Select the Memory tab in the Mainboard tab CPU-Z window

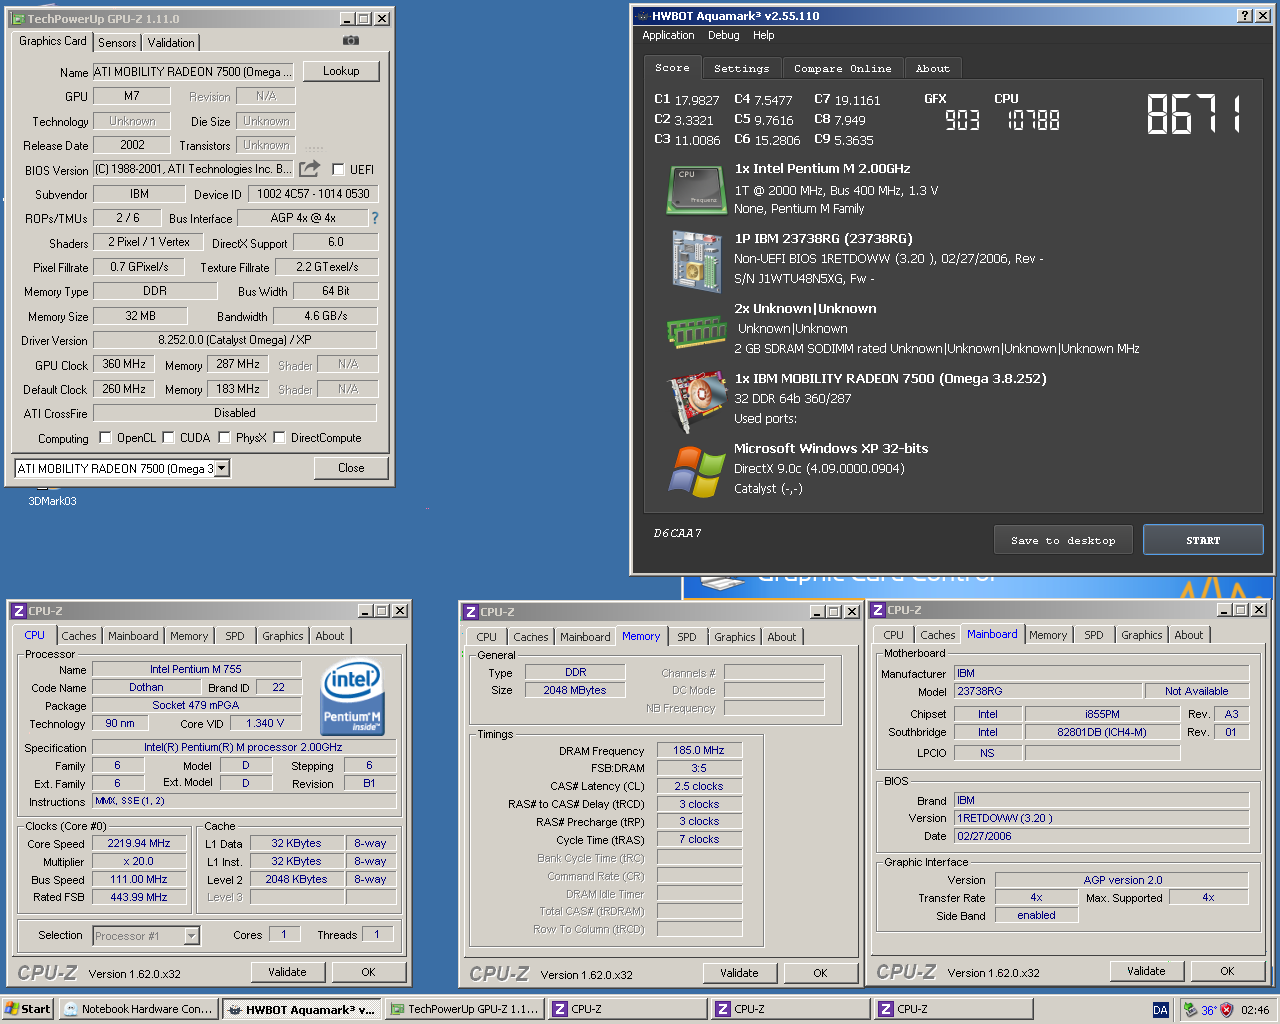pos(1048,635)
